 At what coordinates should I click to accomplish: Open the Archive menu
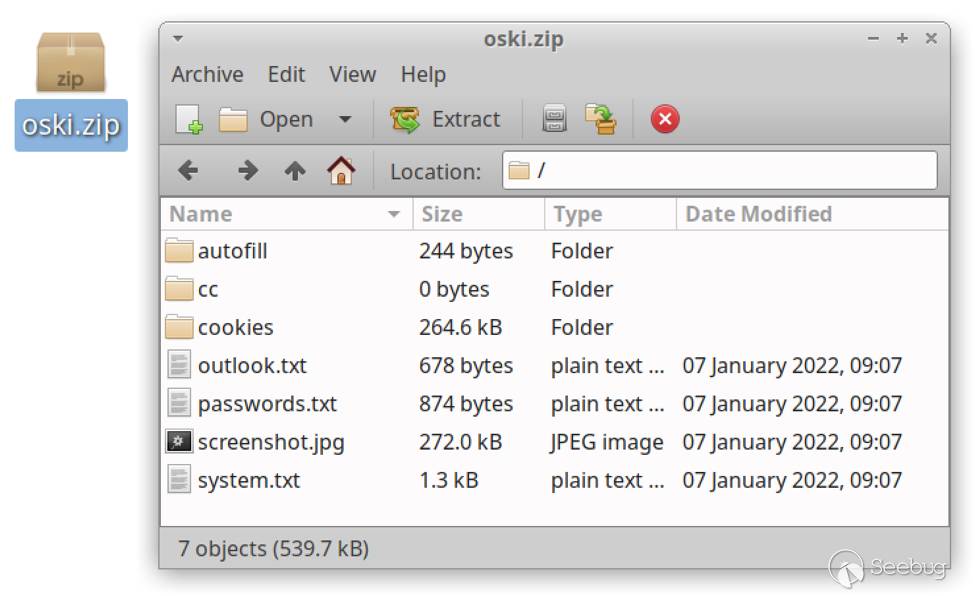(x=207, y=75)
